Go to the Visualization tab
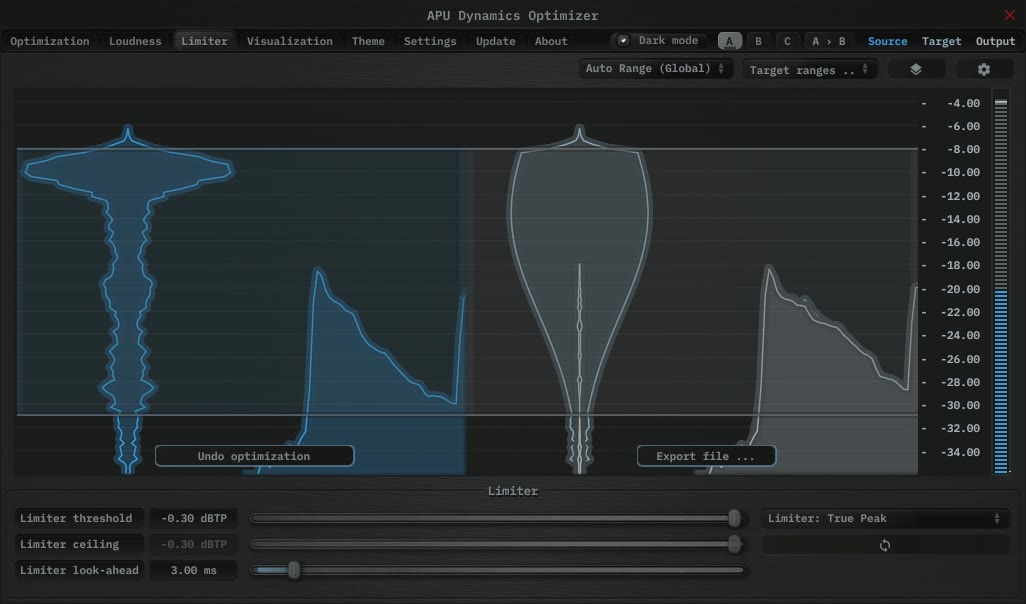Image resolution: width=1026 pixels, height=604 pixels. (x=289, y=41)
